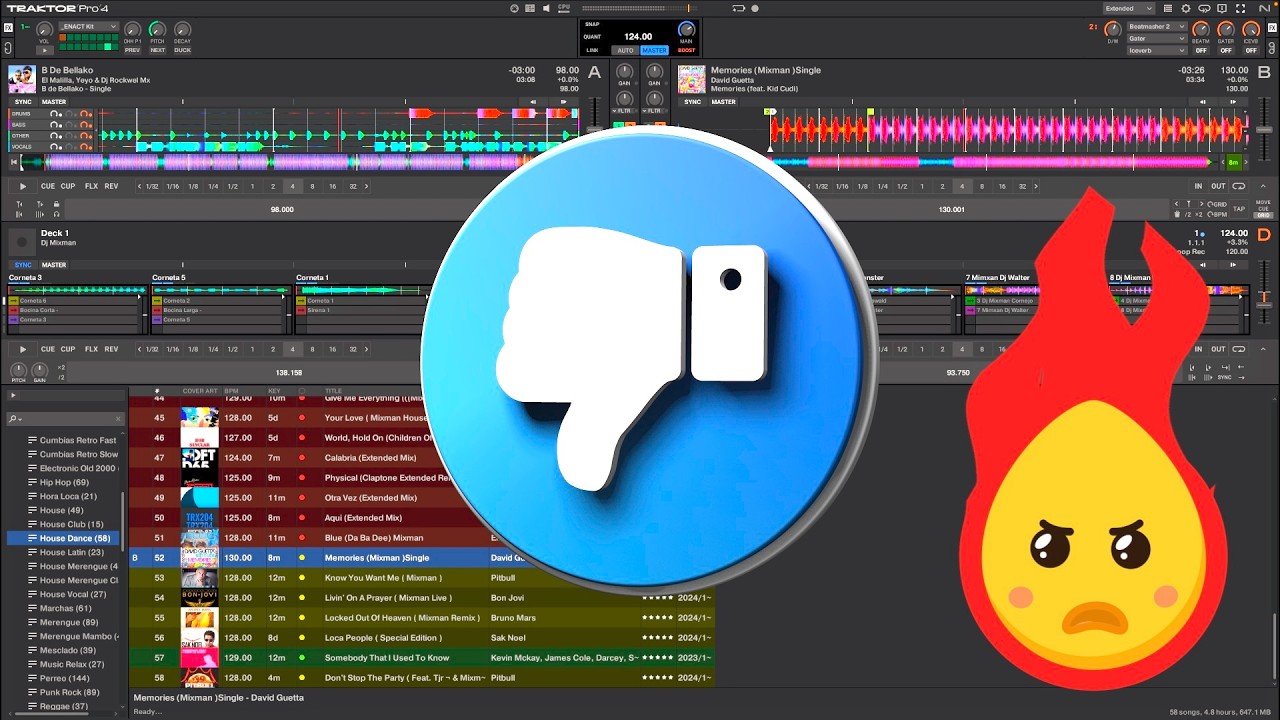Open the browser-only layout list icon
This screenshot has width=1280, height=720.
1169,8
